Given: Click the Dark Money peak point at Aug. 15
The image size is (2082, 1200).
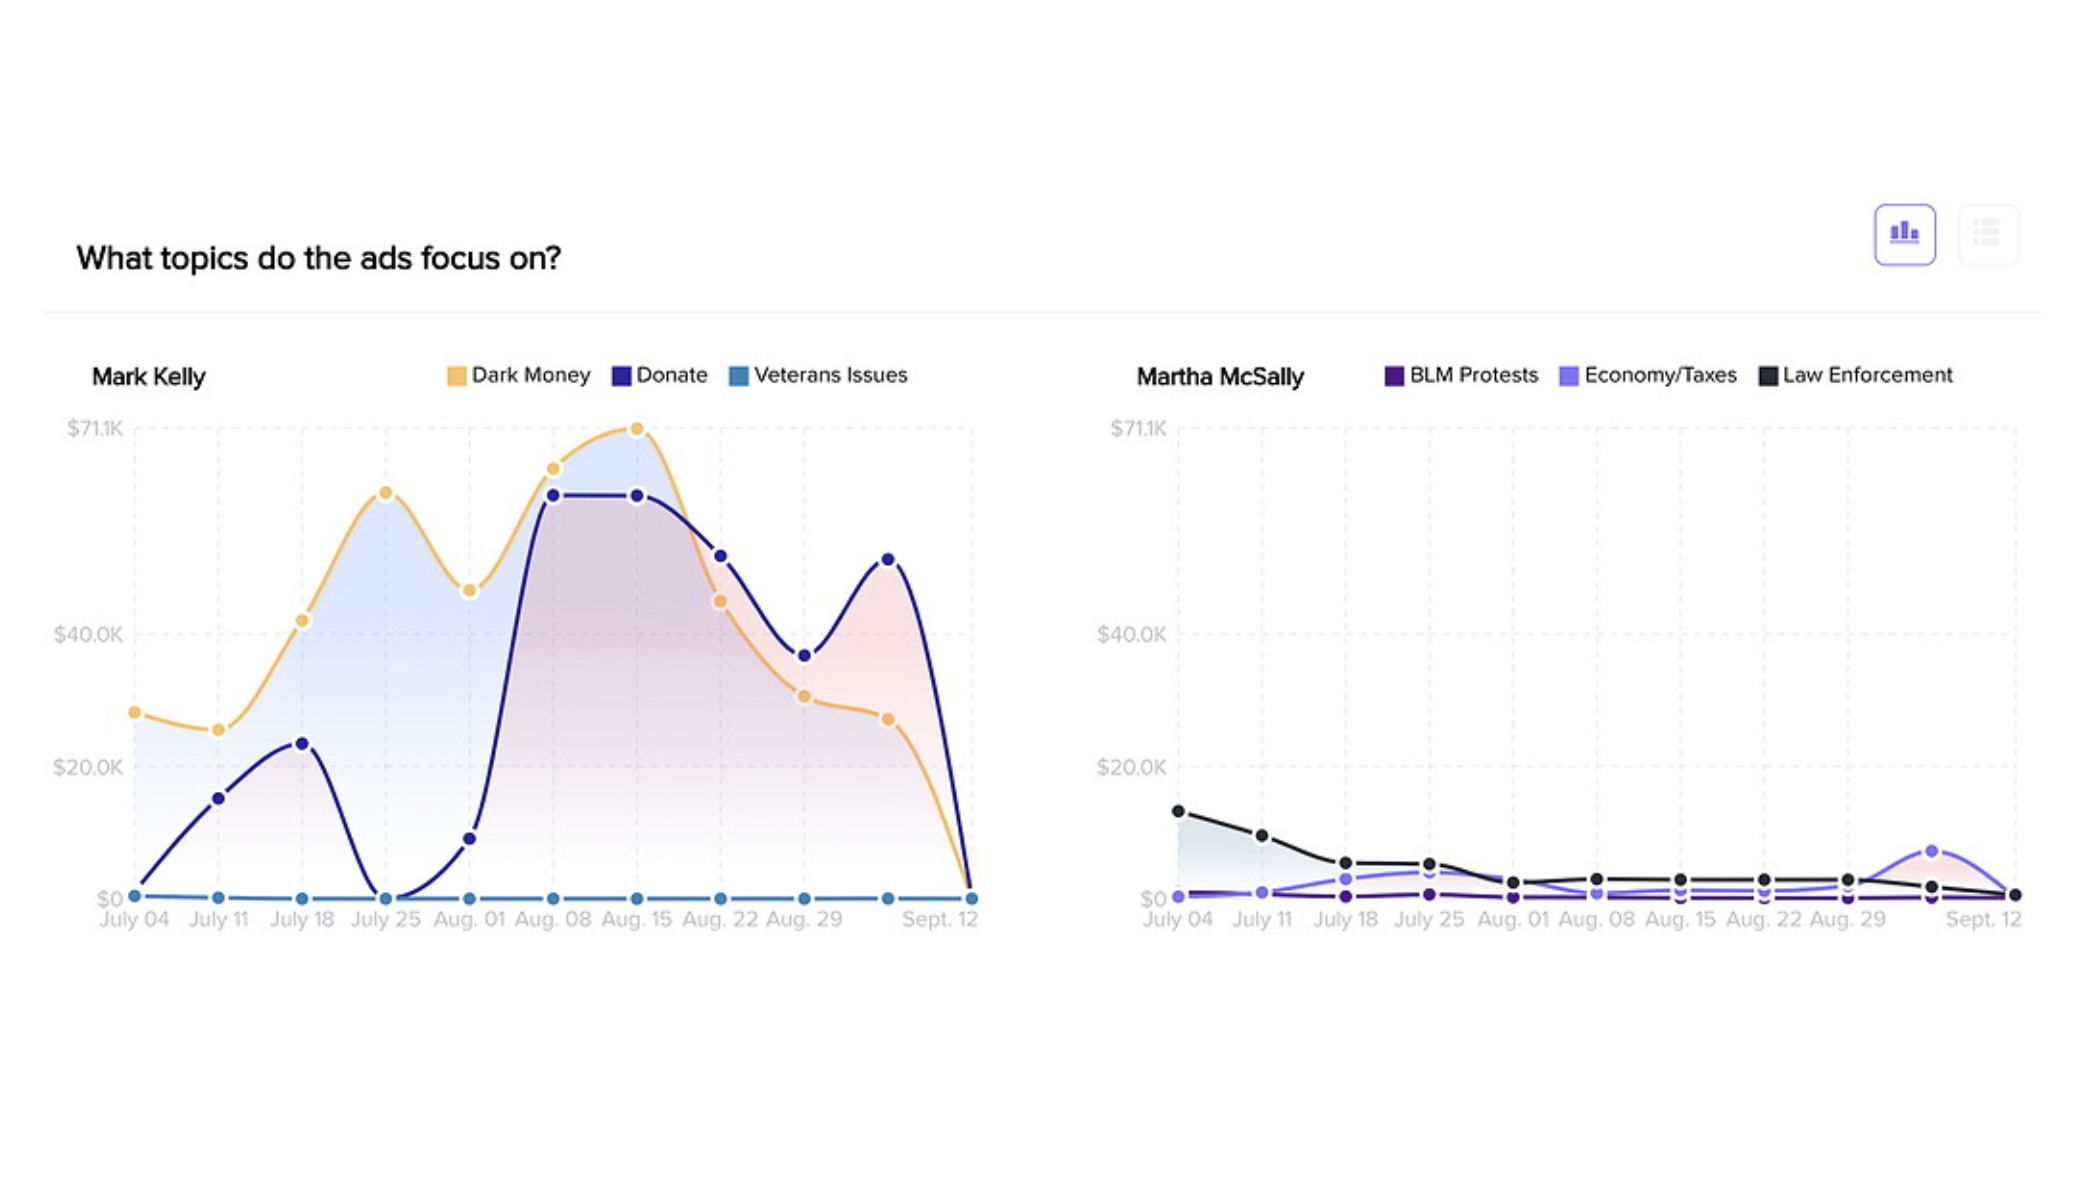Looking at the screenshot, I should tap(636, 429).
